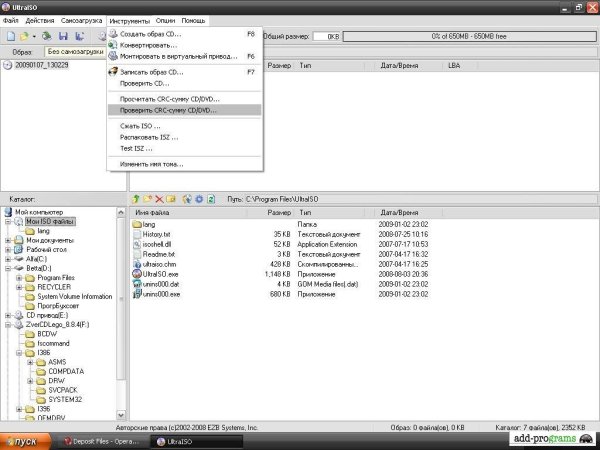
Task: Open the Опции menu
Action: [165, 21]
